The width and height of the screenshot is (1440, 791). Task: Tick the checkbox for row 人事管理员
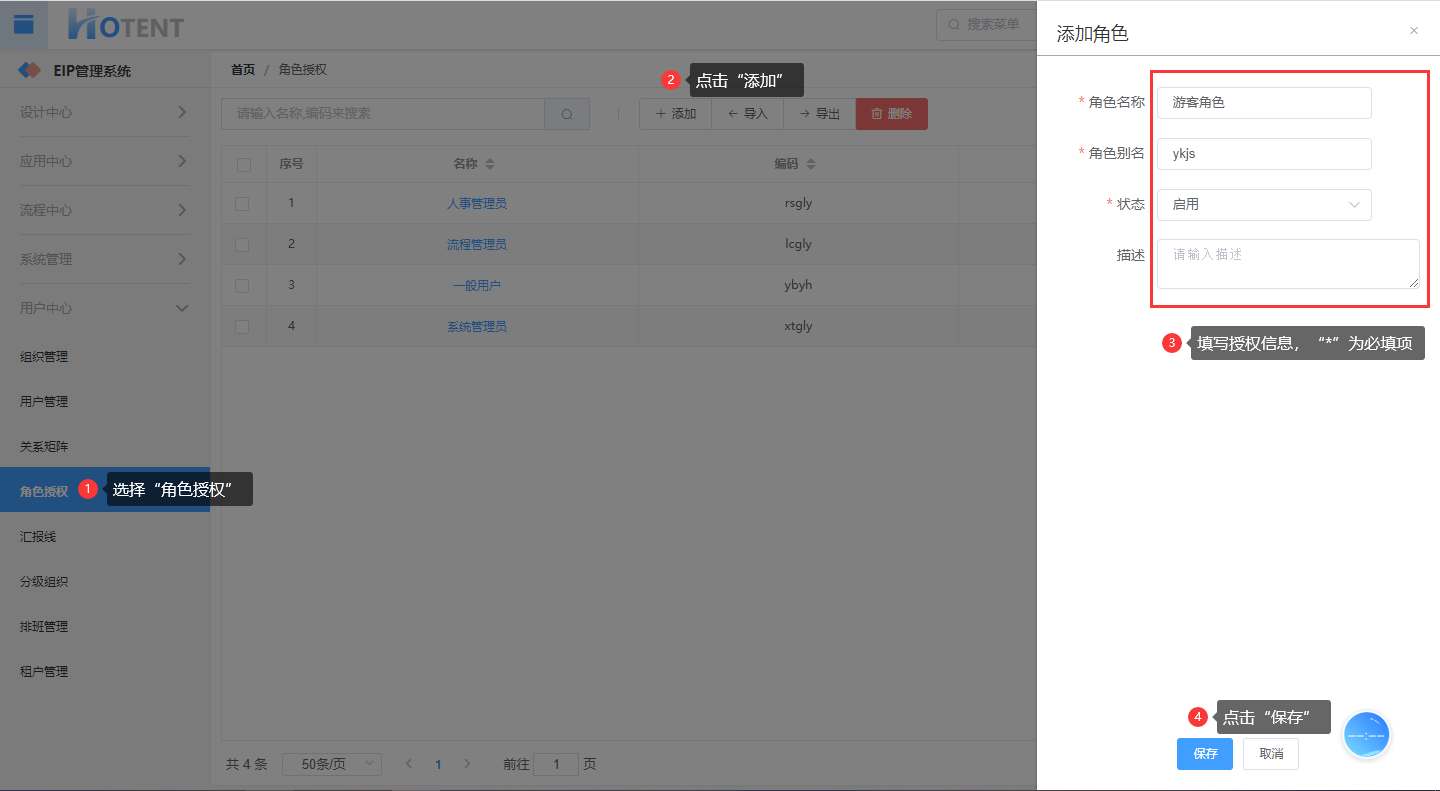pos(243,204)
